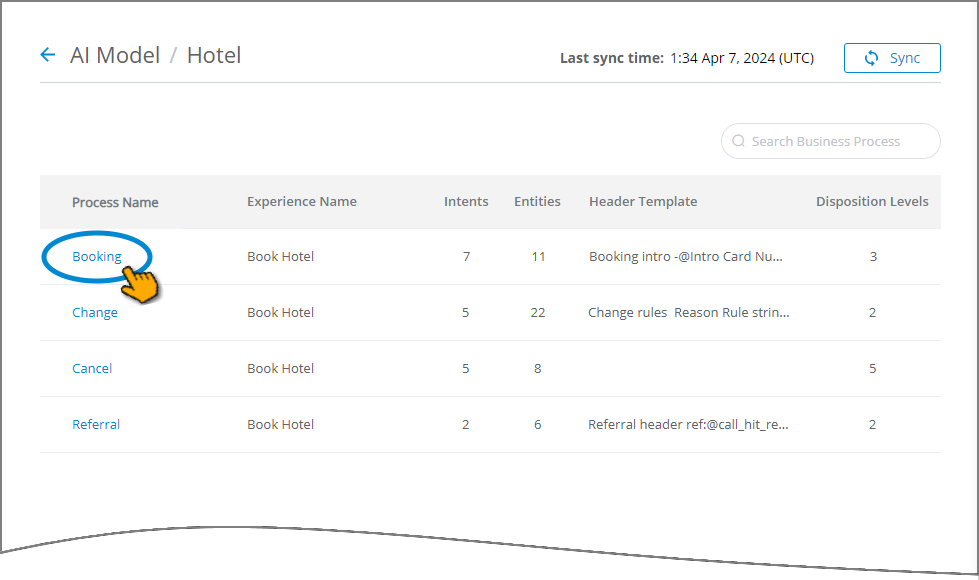Click the '1:34 Apr 7, 2024 (UTC)' timestamp
The image size is (979, 580).
point(742,58)
